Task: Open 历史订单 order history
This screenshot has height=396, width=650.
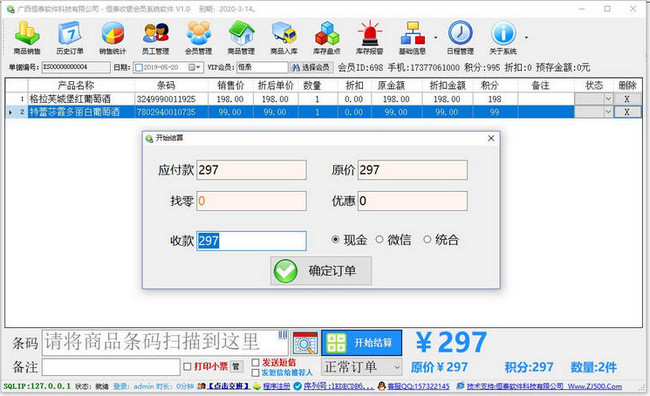Action: click(70, 38)
